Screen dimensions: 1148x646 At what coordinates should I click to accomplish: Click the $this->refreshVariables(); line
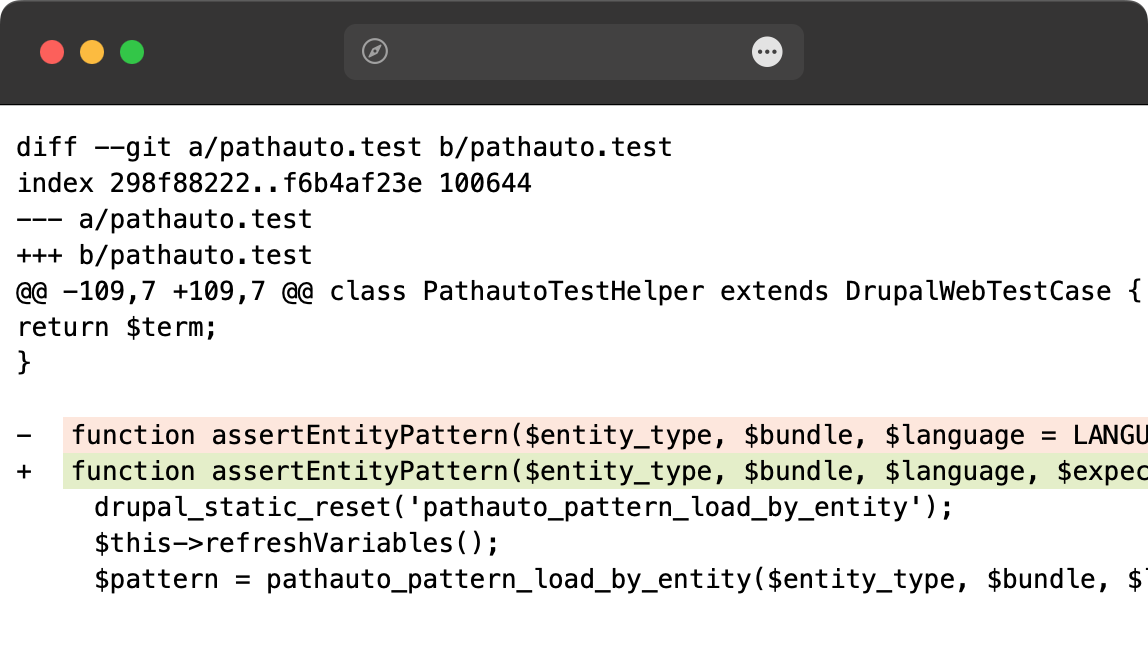pyautogui.click(x=297, y=543)
